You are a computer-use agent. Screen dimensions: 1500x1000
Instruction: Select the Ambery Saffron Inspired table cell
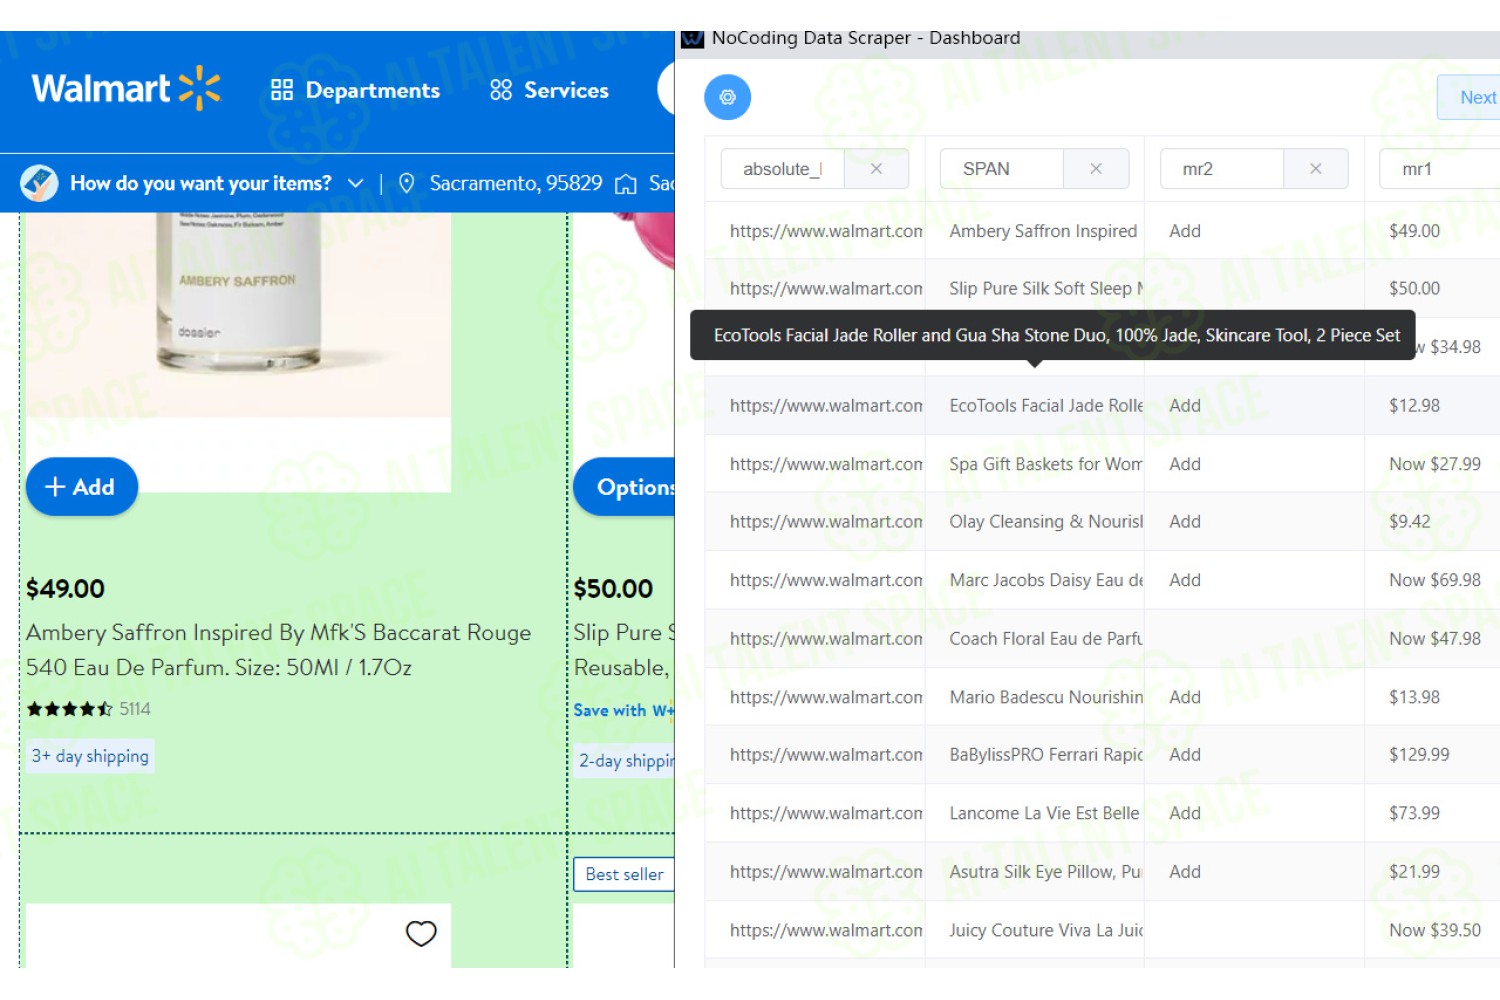[1035, 231]
